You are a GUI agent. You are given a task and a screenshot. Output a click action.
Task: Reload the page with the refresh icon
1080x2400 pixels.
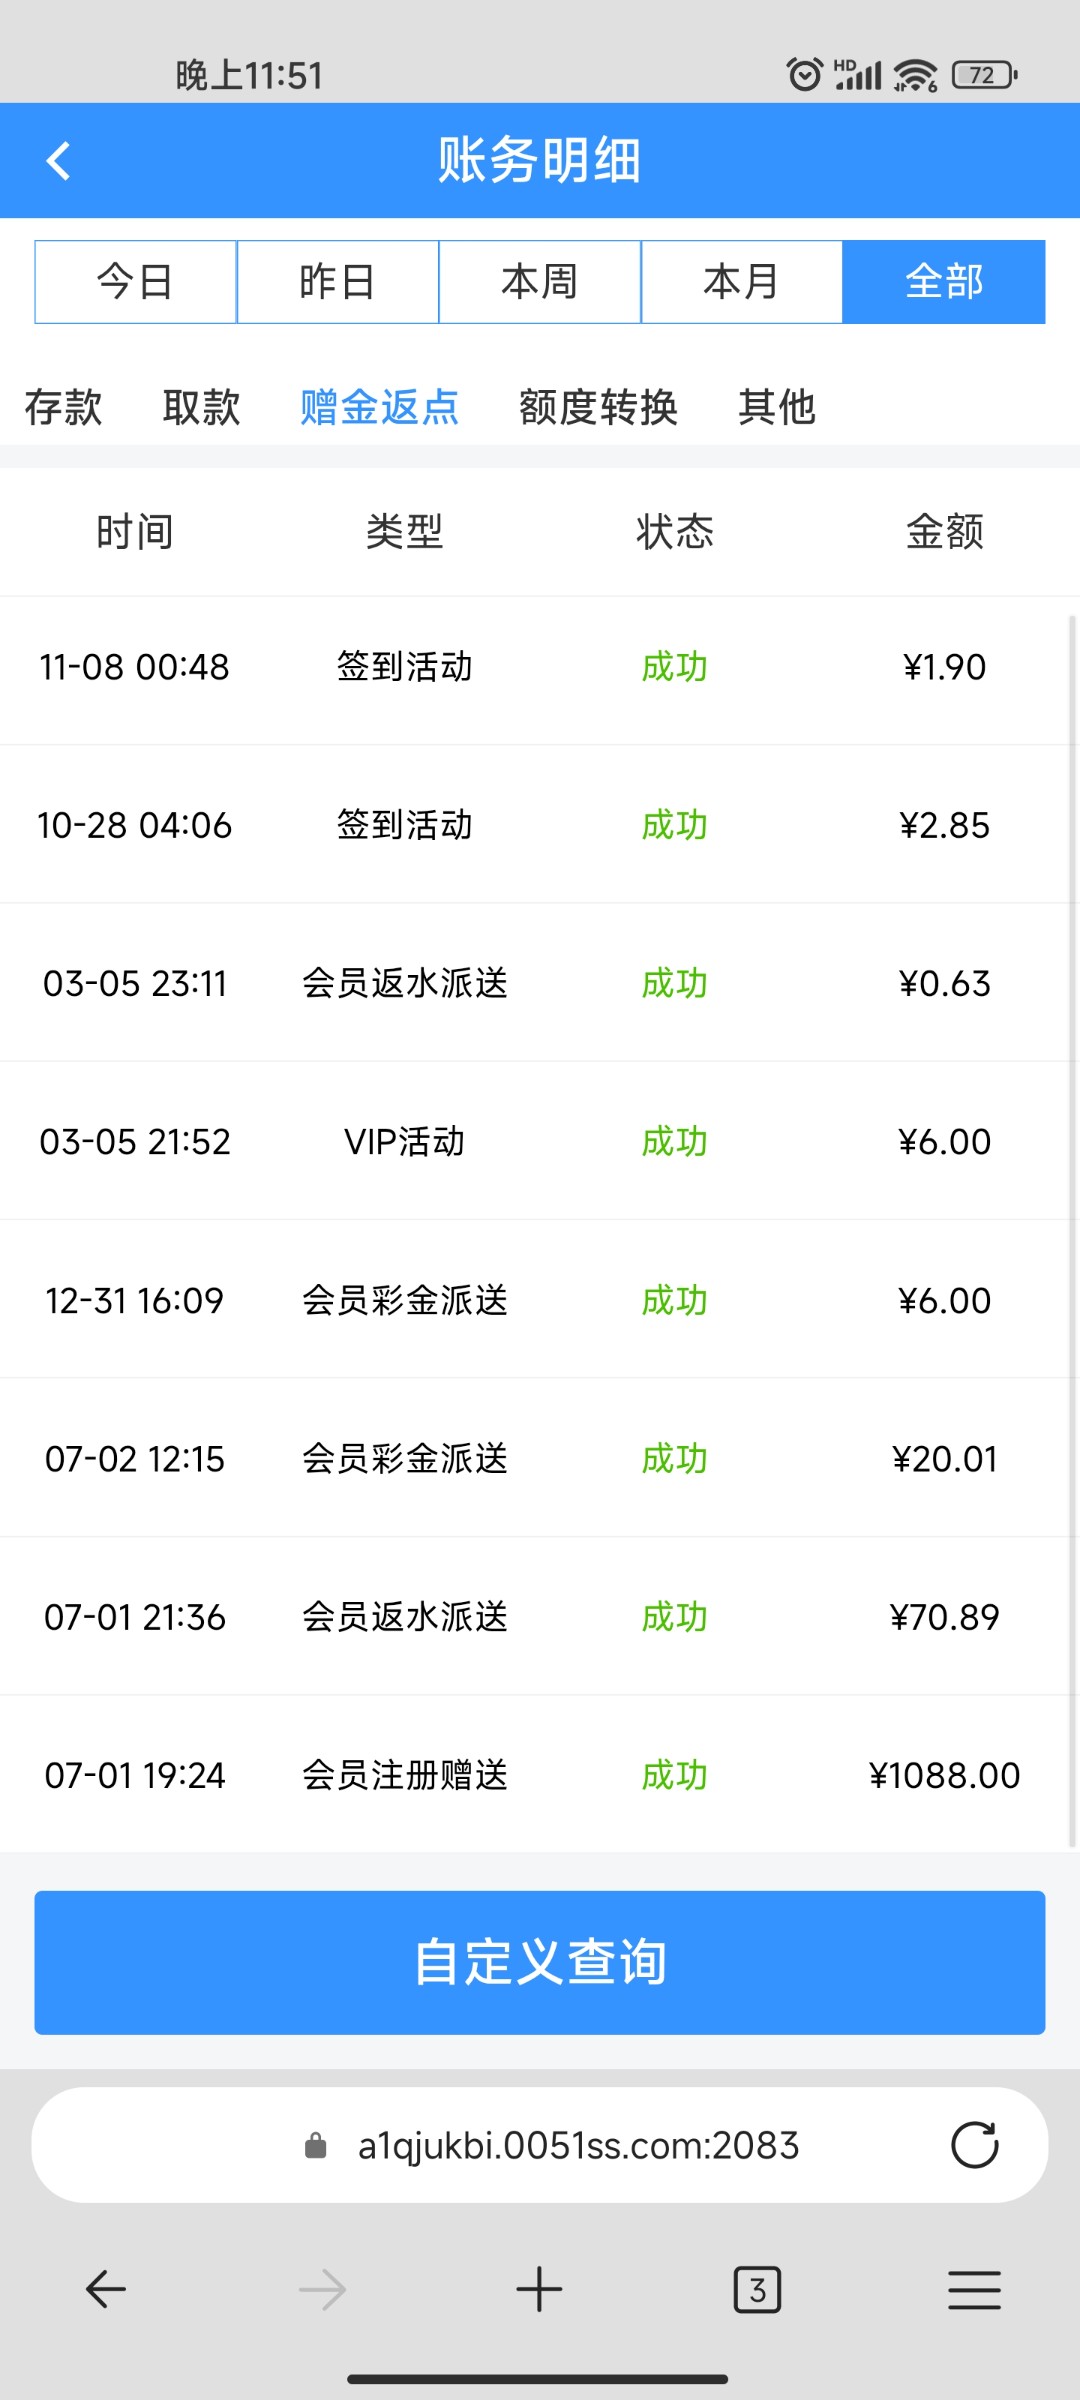tap(974, 2145)
